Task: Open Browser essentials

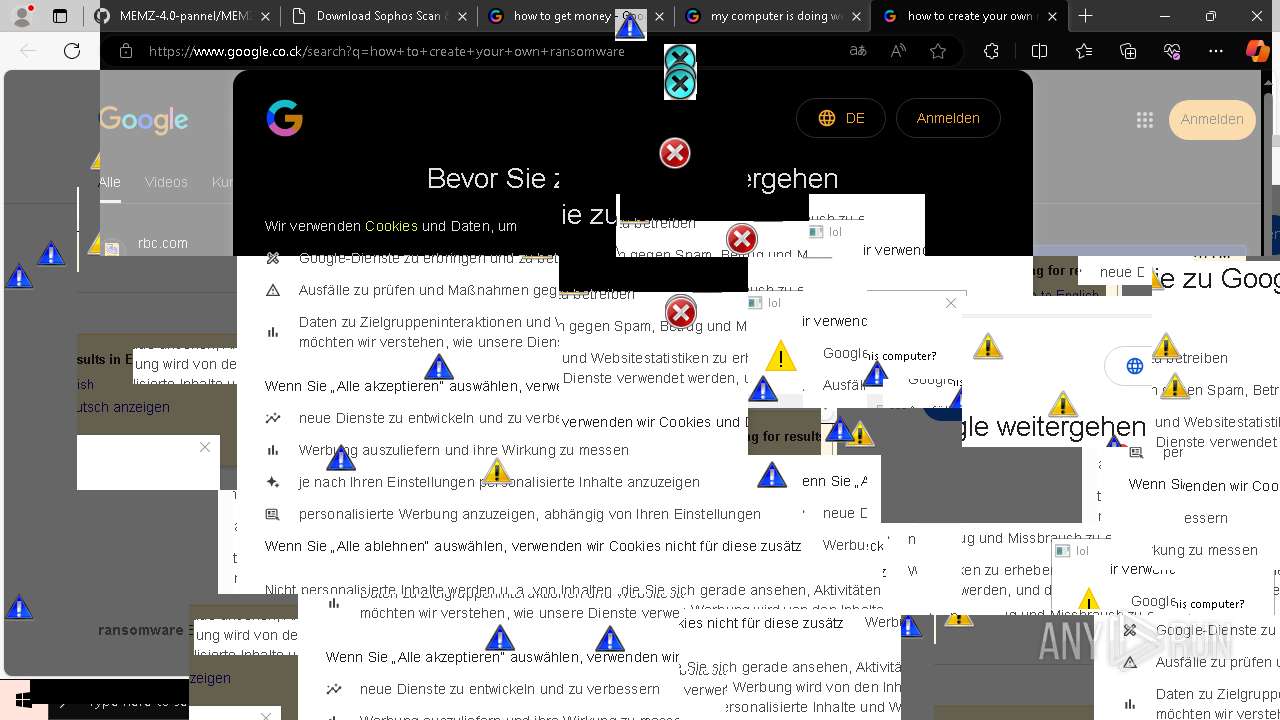Action: coord(1172,51)
